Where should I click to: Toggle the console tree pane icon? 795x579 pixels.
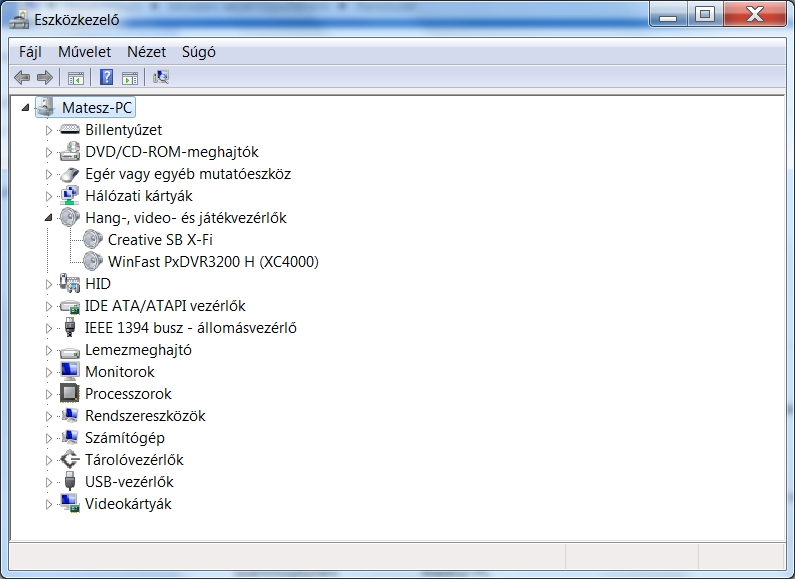click(x=76, y=78)
